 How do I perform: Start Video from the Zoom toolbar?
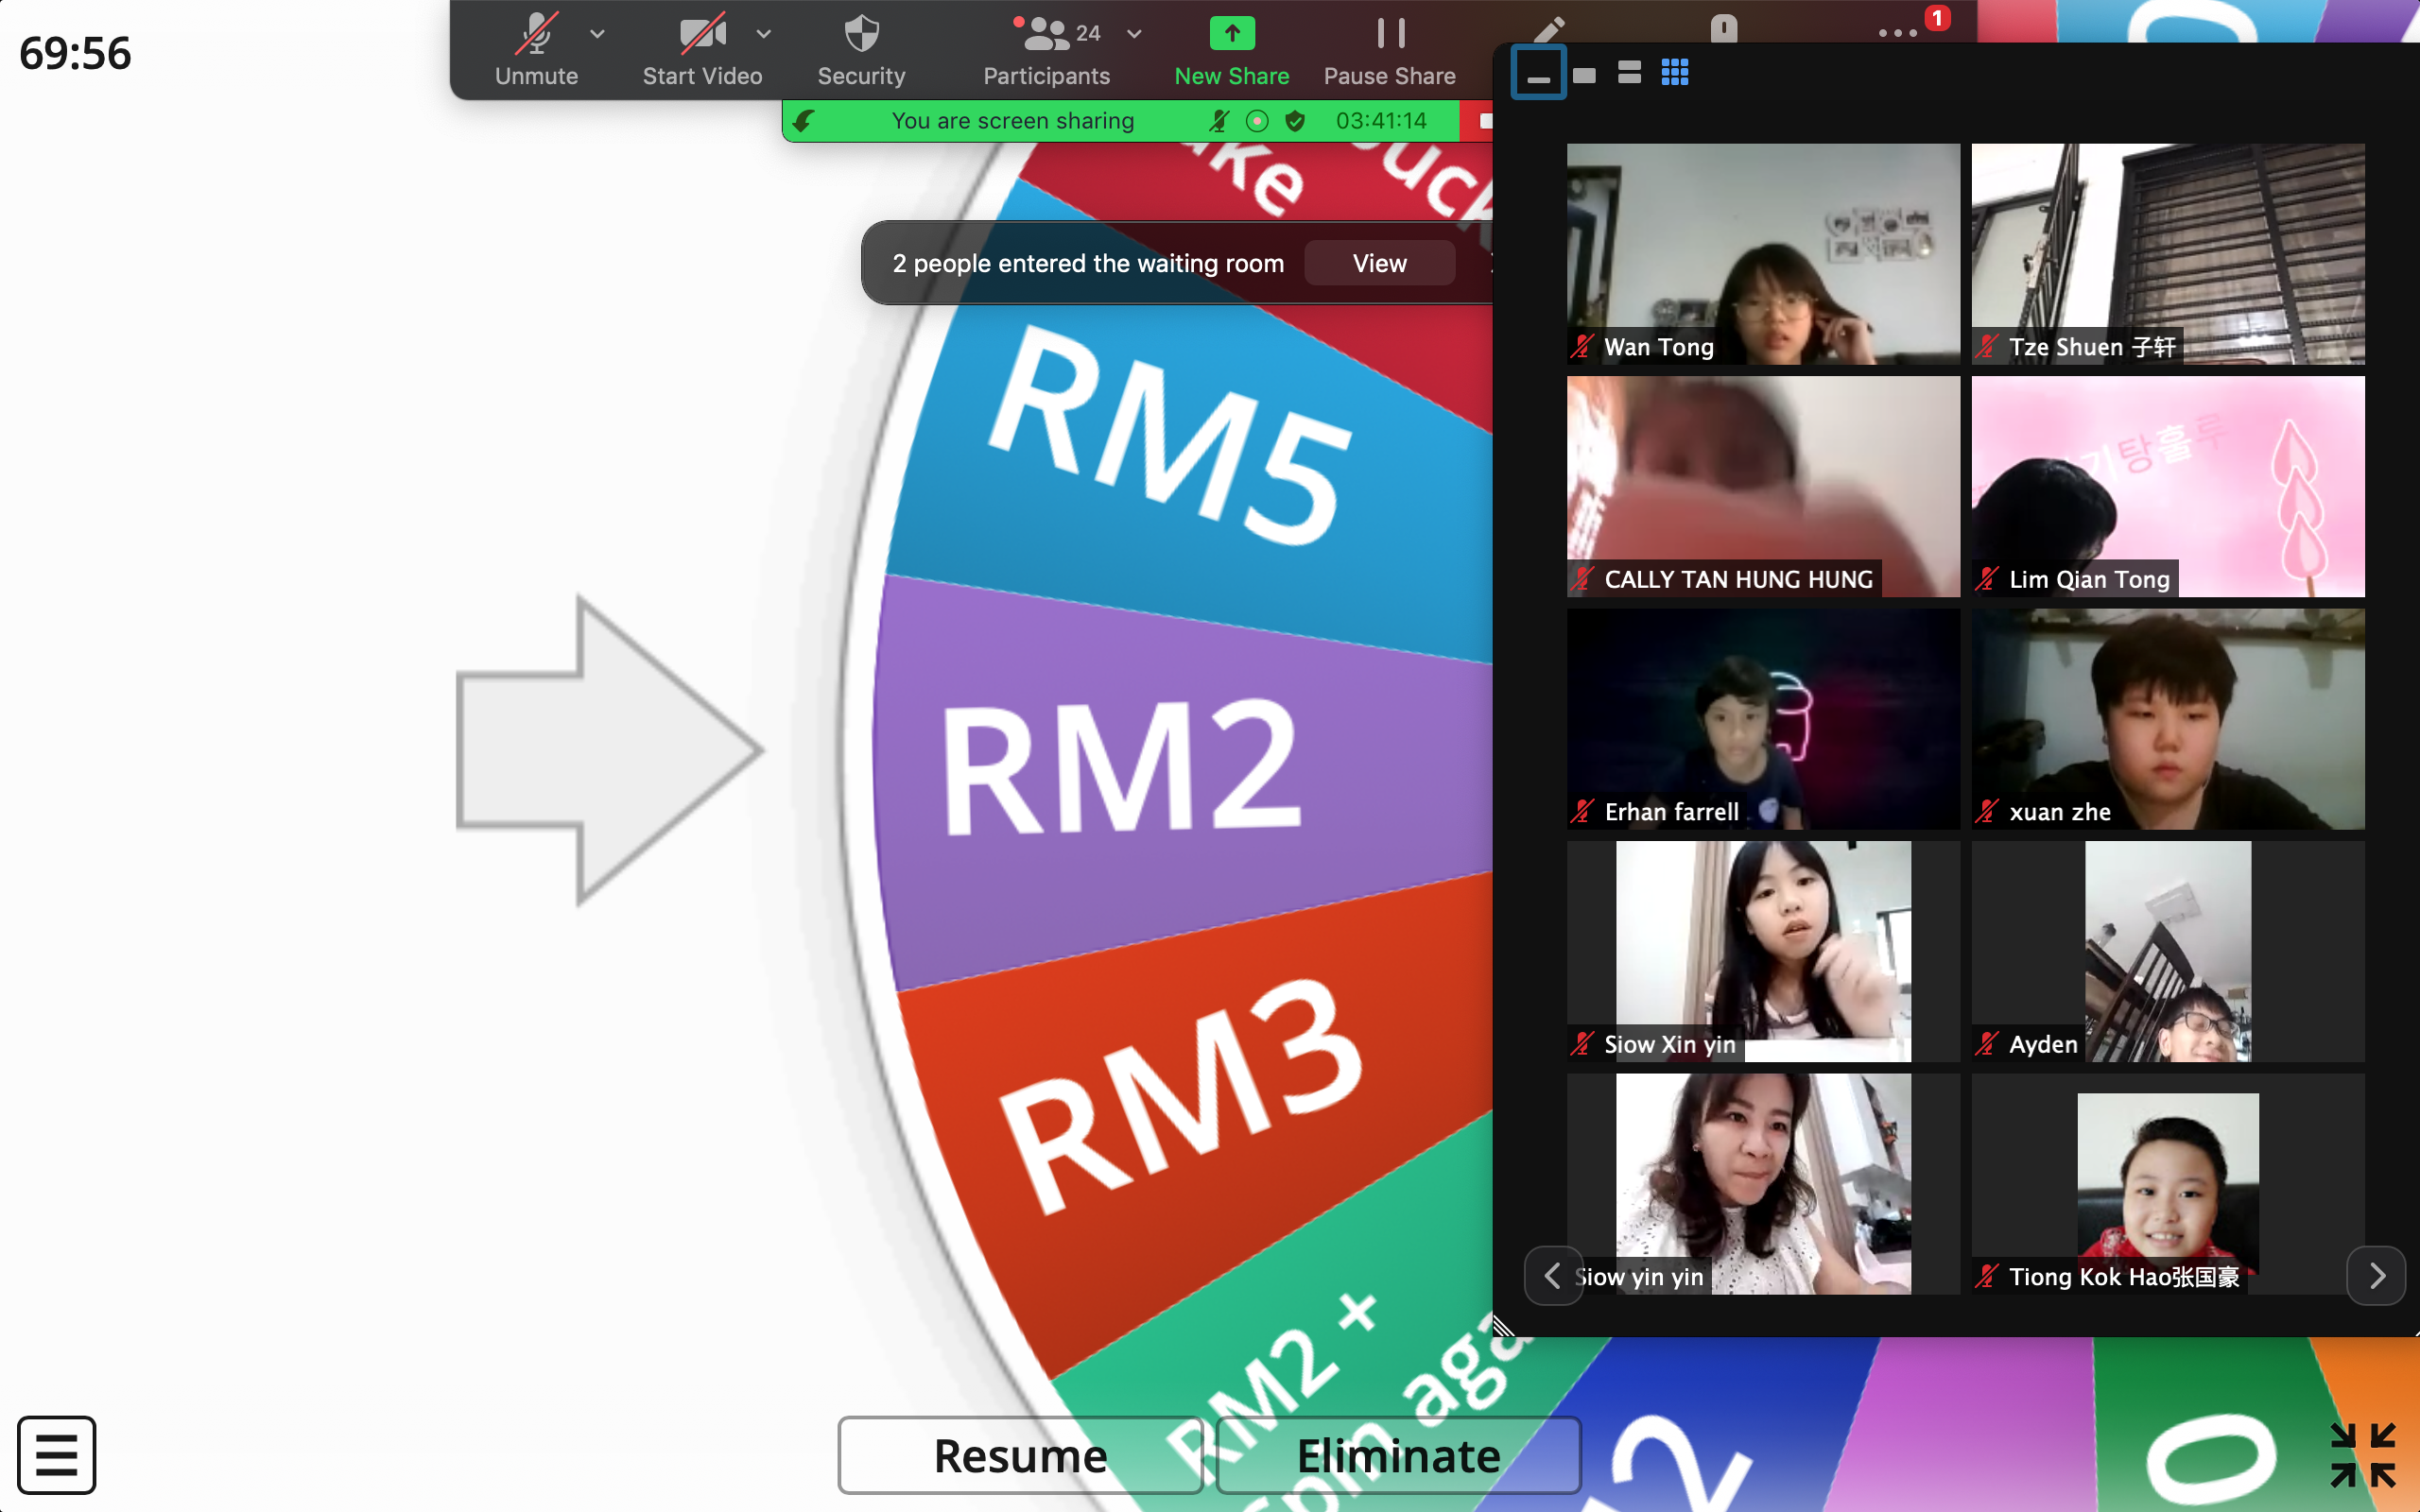(x=702, y=50)
